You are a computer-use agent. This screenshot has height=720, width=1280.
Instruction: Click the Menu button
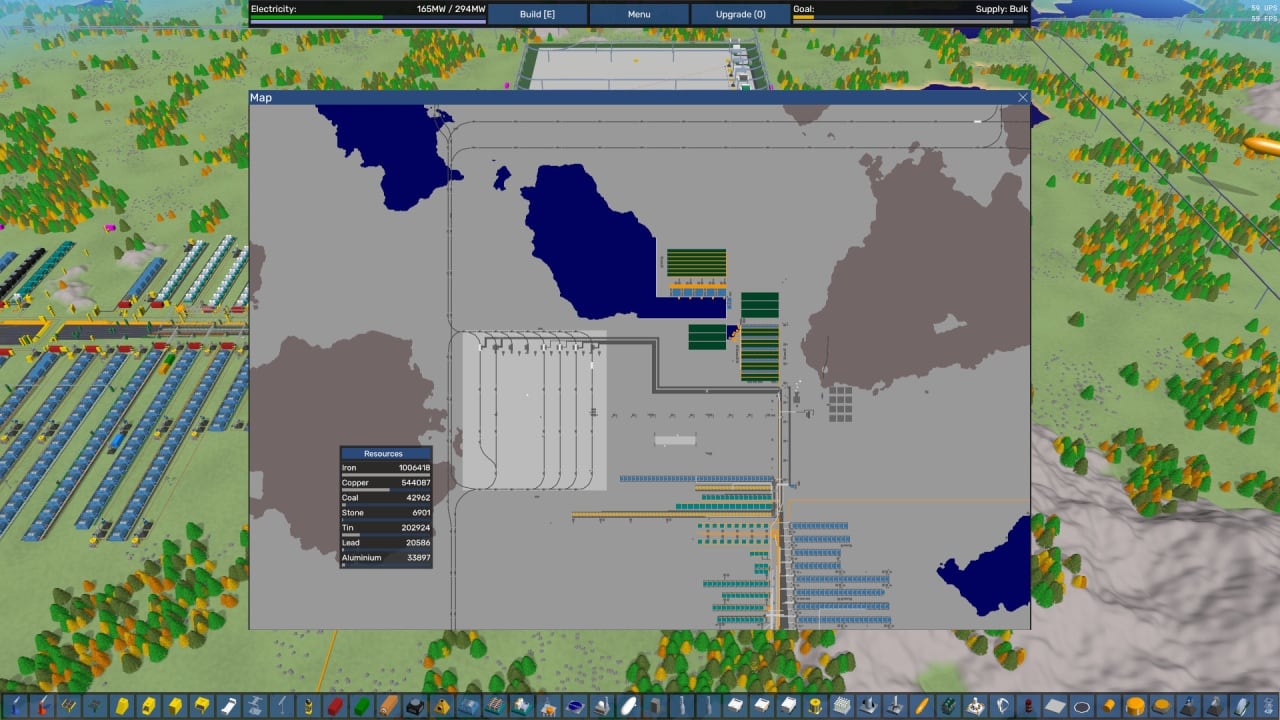638,14
